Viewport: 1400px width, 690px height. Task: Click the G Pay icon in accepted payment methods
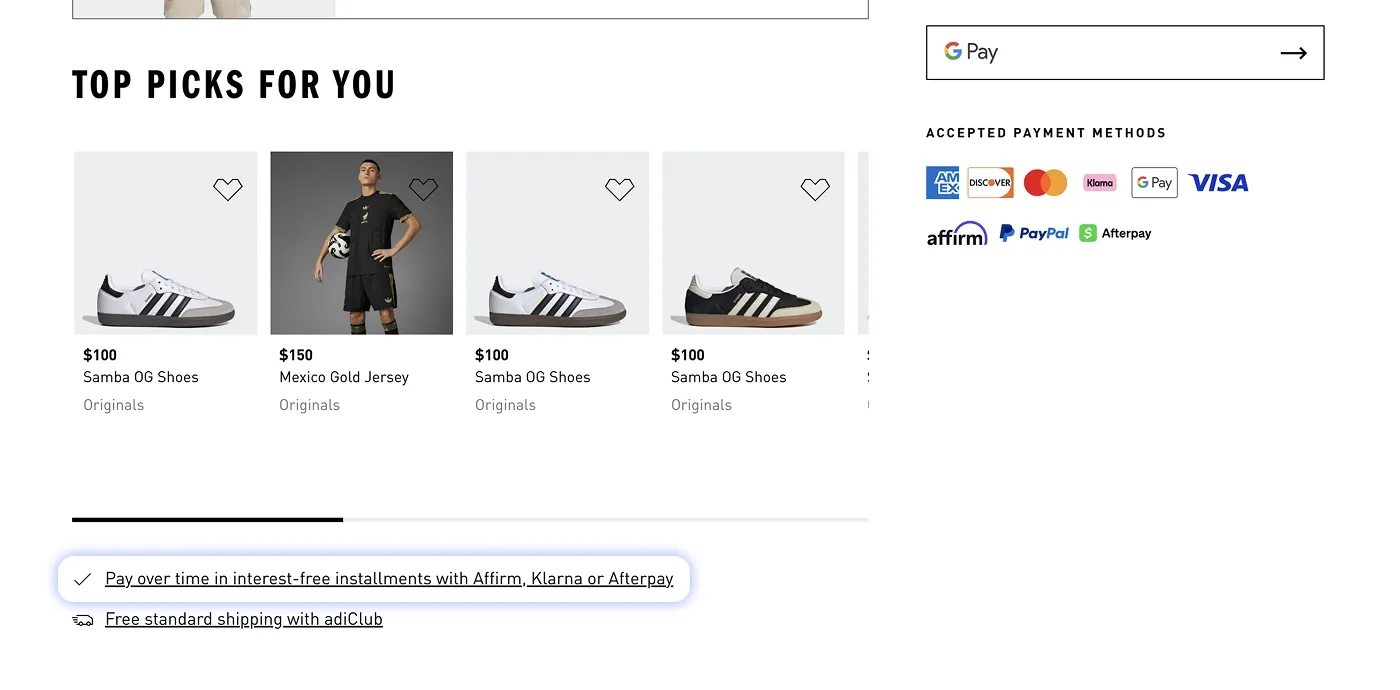tap(1154, 182)
